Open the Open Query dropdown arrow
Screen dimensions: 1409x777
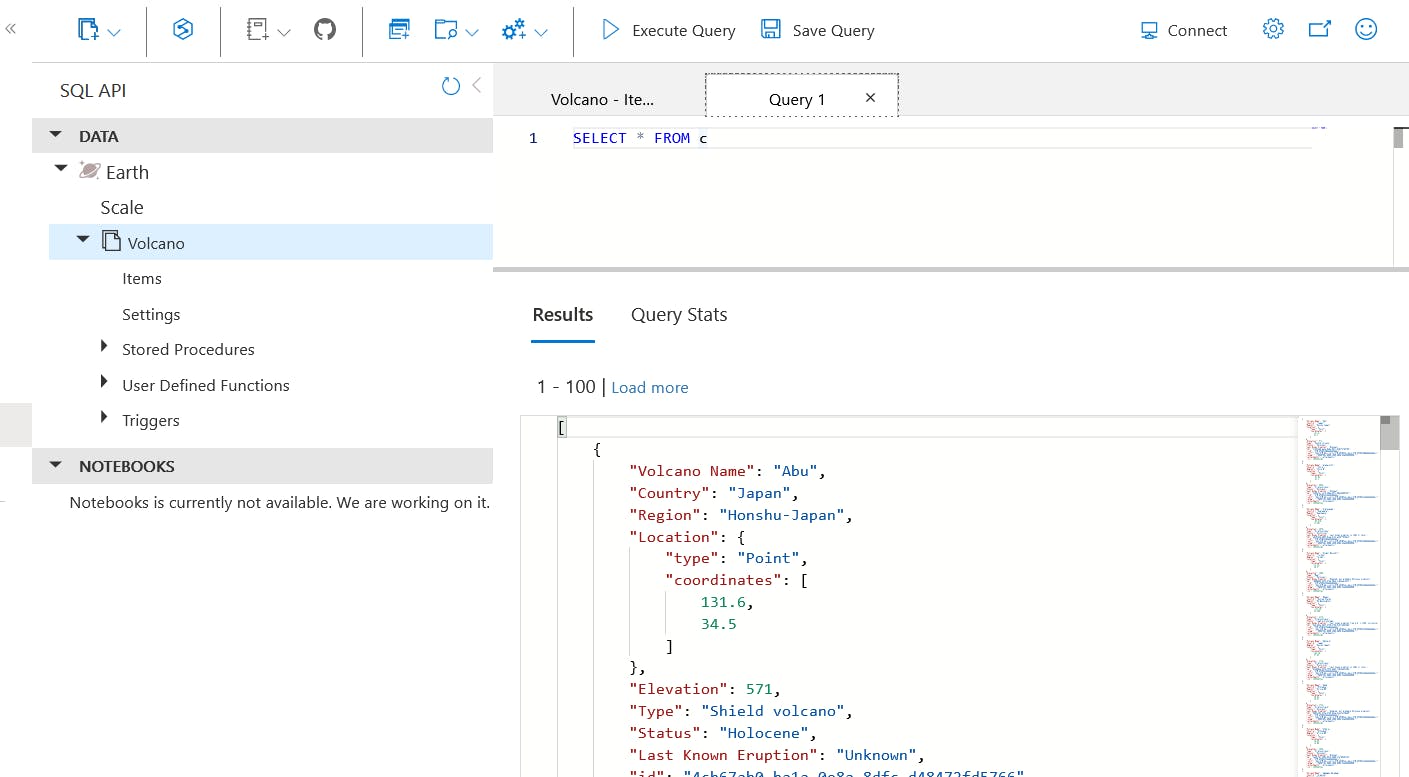click(x=472, y=32)
